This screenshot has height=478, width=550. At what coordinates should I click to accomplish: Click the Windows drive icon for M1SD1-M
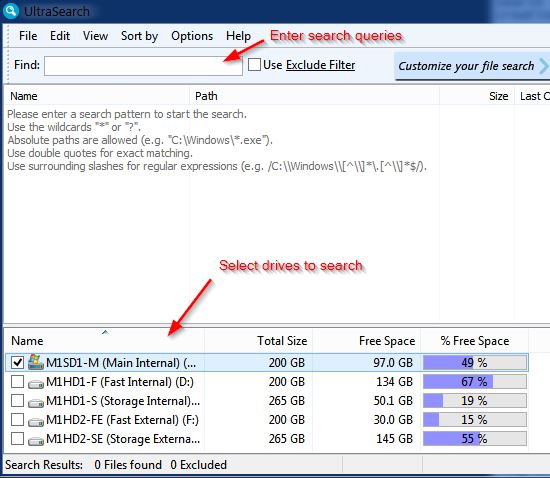[36, 362]
